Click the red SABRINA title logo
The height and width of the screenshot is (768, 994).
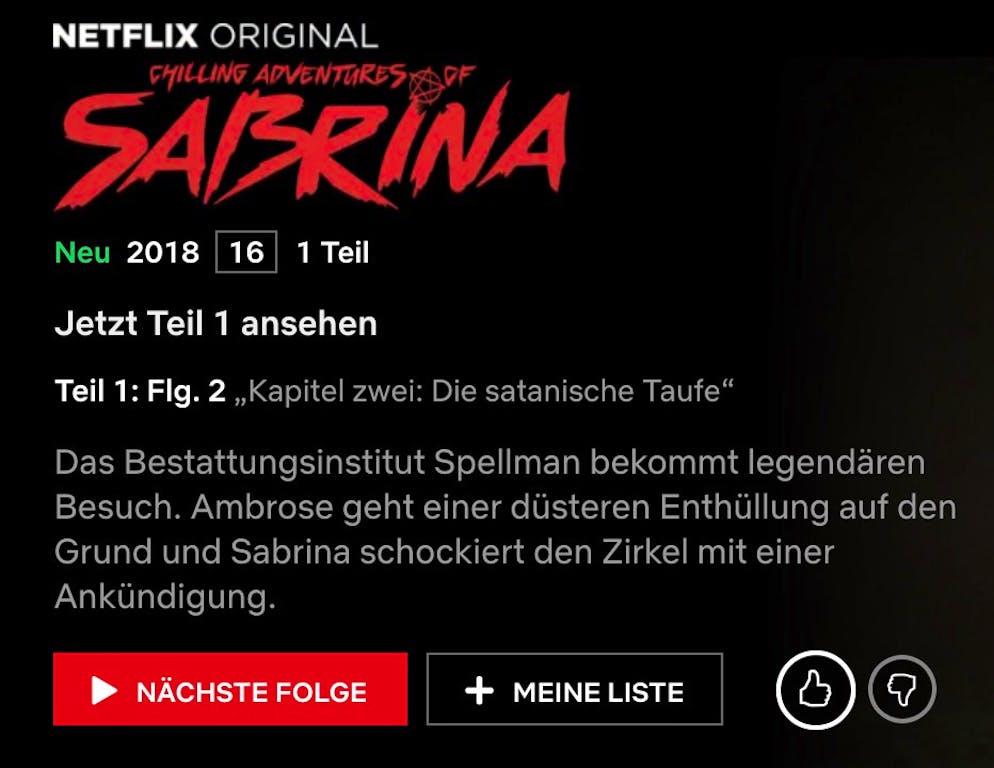click(313, 147)
